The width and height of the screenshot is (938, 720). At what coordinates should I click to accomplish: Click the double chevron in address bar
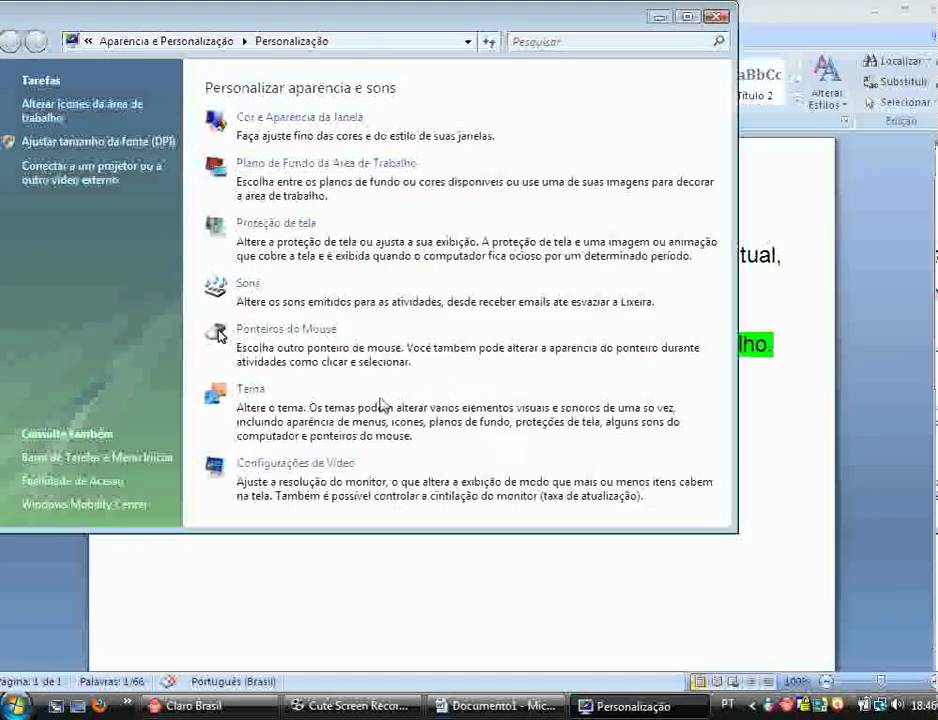(89, 41)
